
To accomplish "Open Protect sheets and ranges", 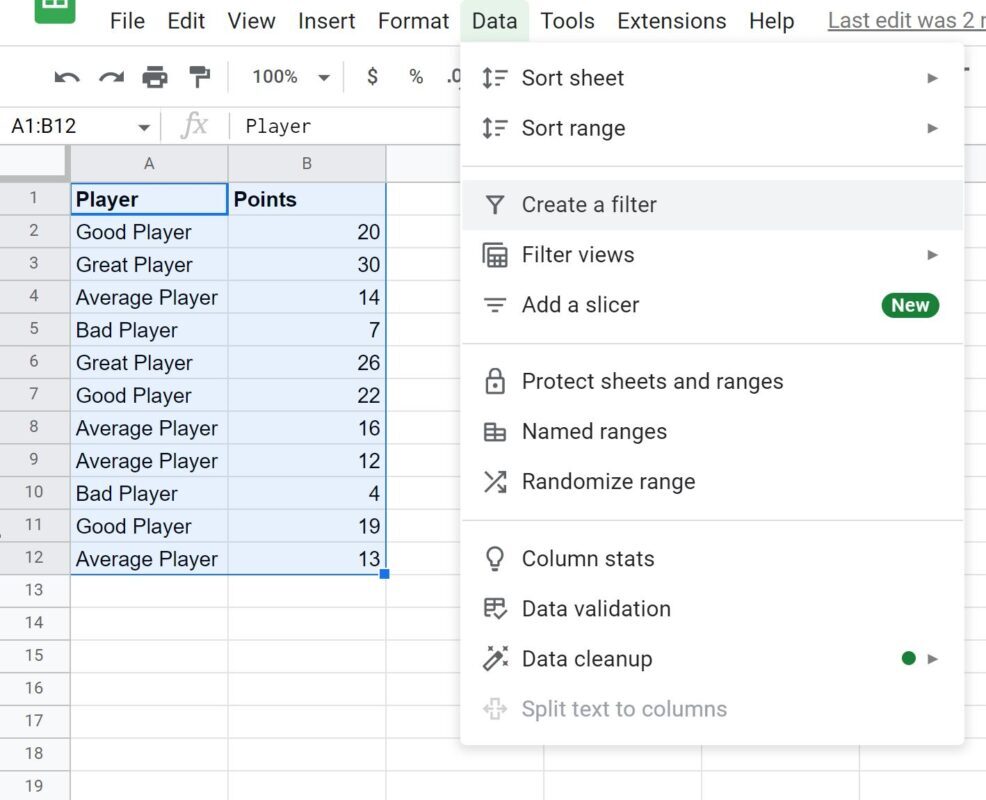I will pyautogui.click(x=712, y=381).
